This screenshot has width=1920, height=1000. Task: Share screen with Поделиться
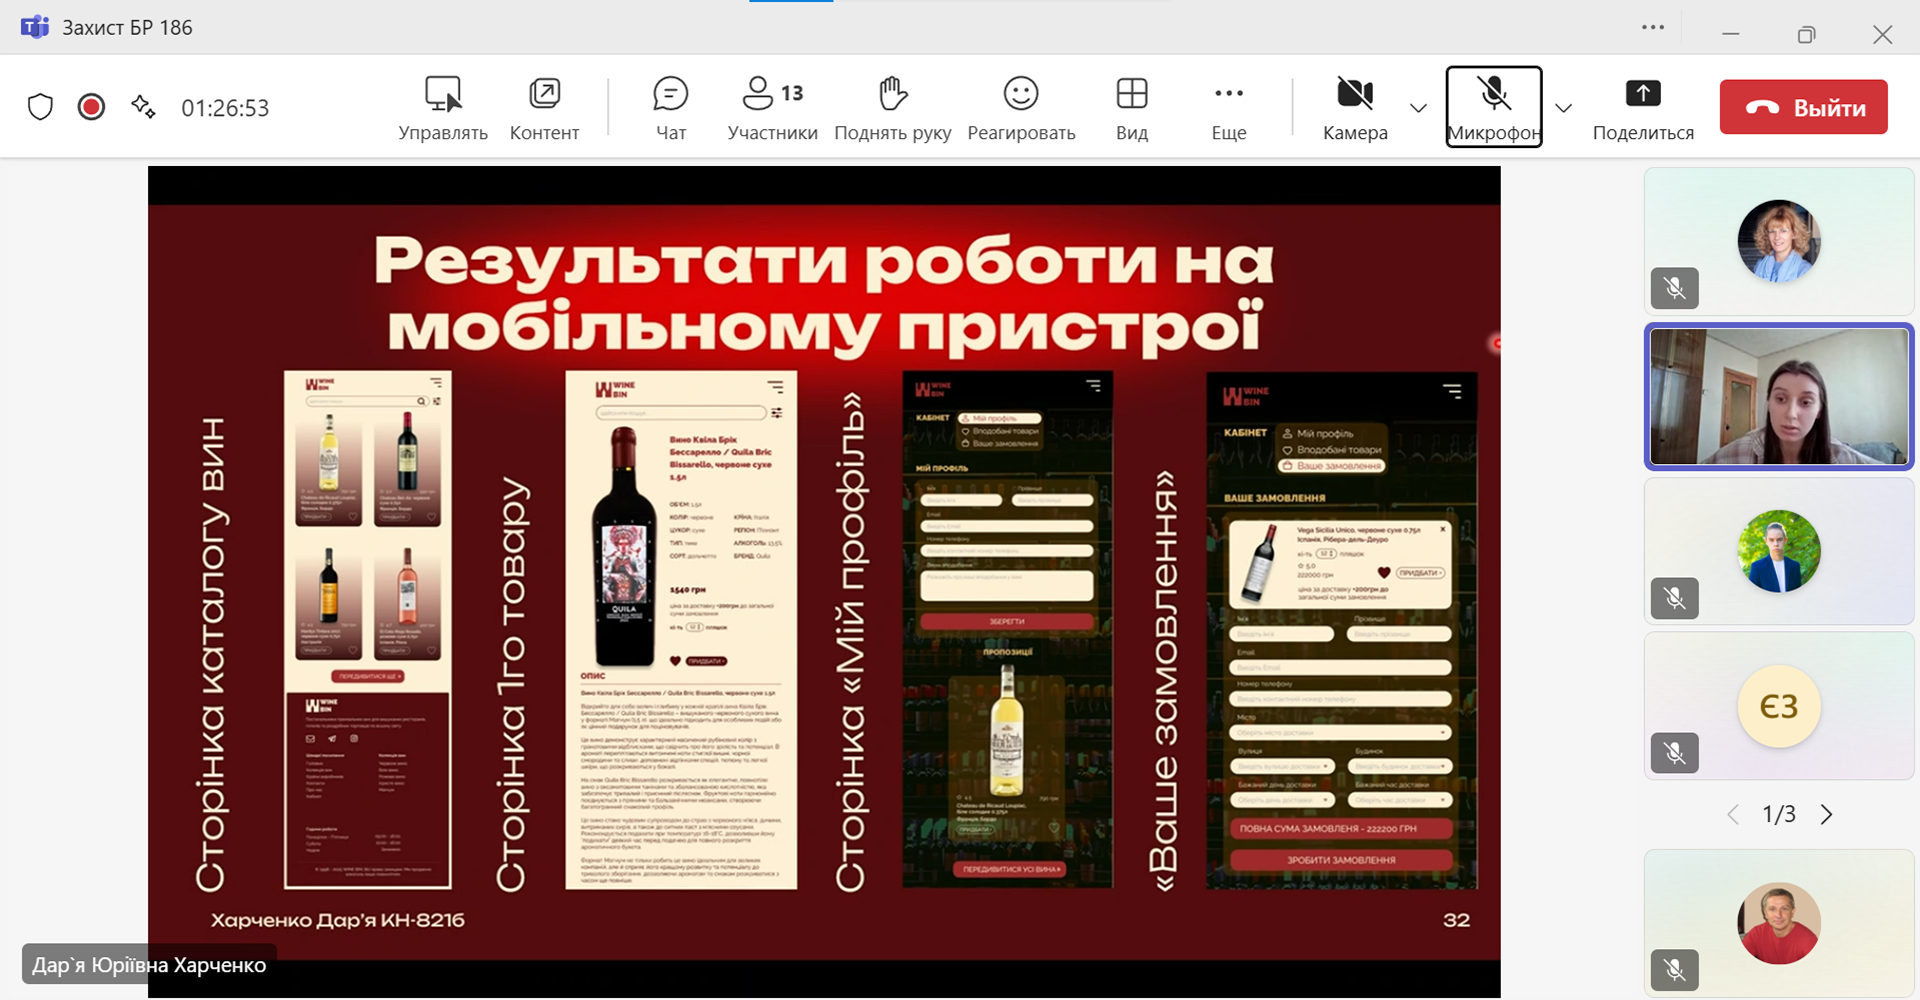pyautogui.click(x=1642, y=107)
